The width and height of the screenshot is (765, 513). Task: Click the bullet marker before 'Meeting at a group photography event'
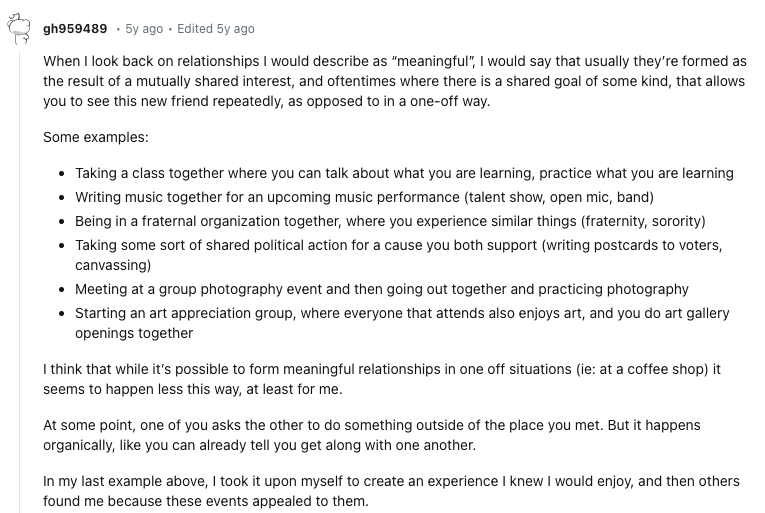[x=61, y=289]
